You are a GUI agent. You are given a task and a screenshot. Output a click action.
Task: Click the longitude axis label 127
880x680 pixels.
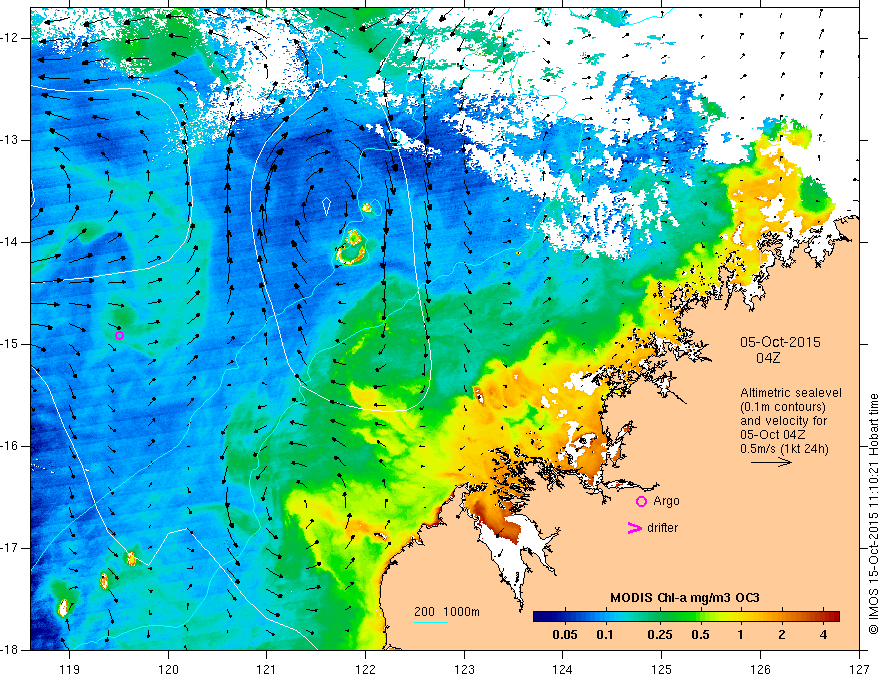(859, 669)
